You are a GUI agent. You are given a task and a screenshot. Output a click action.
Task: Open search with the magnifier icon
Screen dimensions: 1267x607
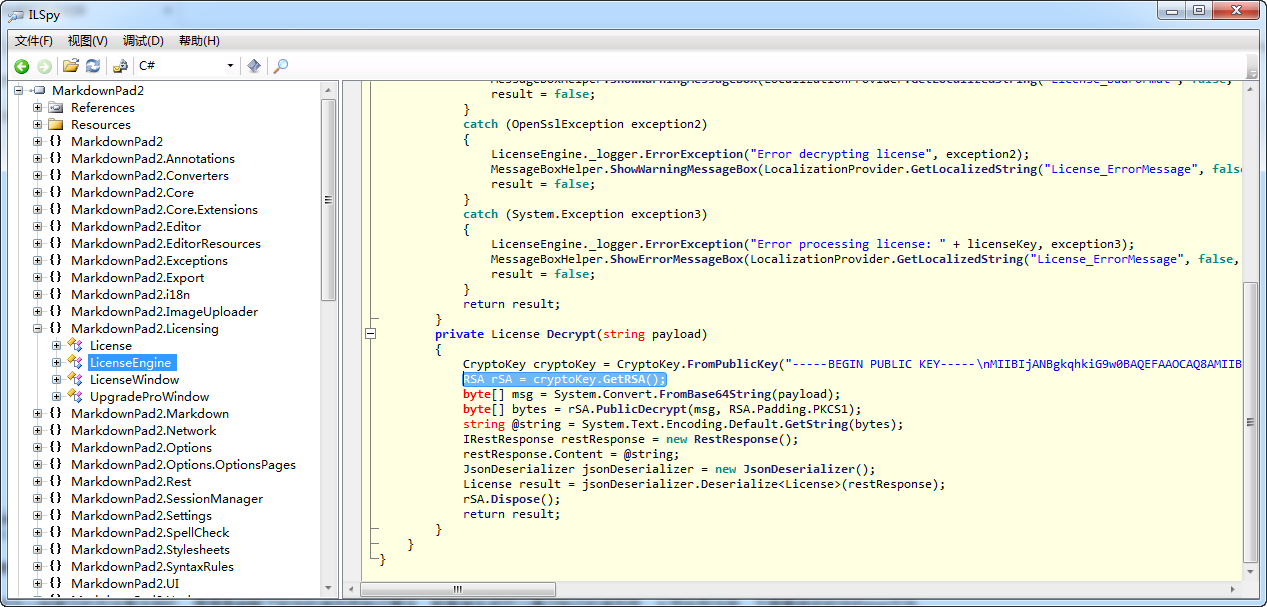coord(281,66)
